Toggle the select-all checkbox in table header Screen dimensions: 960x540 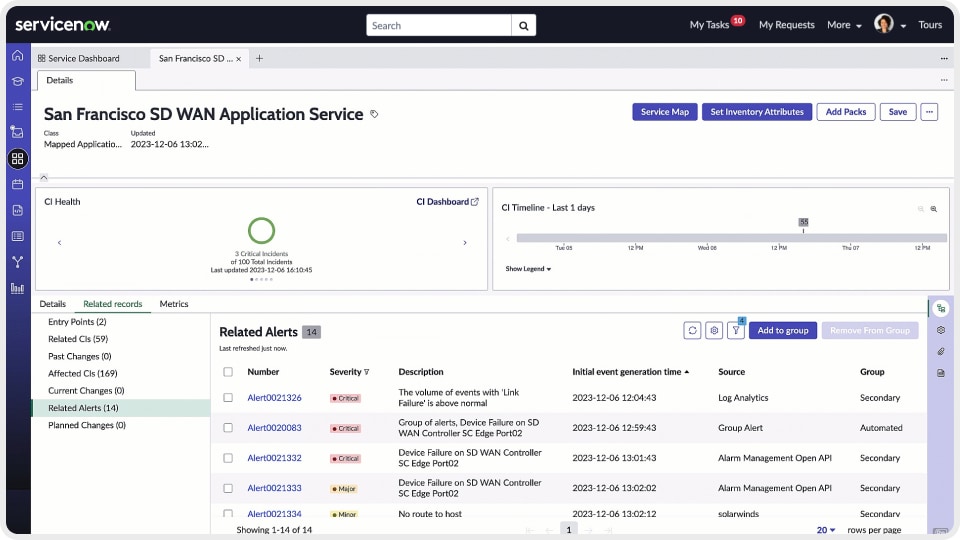pyautogui.click(x=228, y=372)
